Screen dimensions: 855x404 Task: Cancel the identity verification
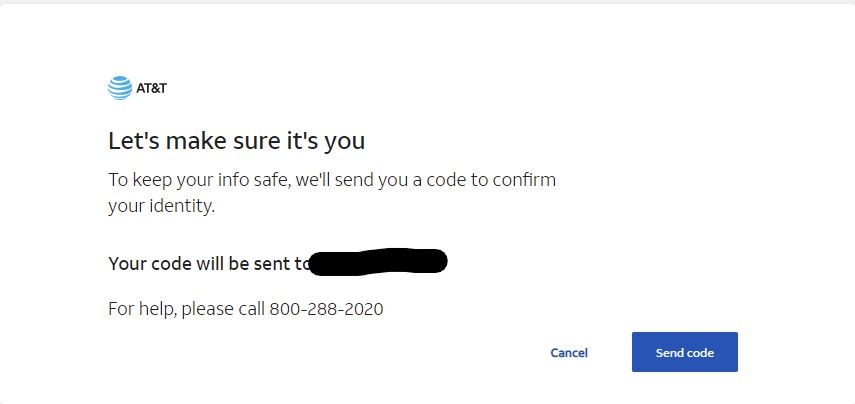point(569,353)
